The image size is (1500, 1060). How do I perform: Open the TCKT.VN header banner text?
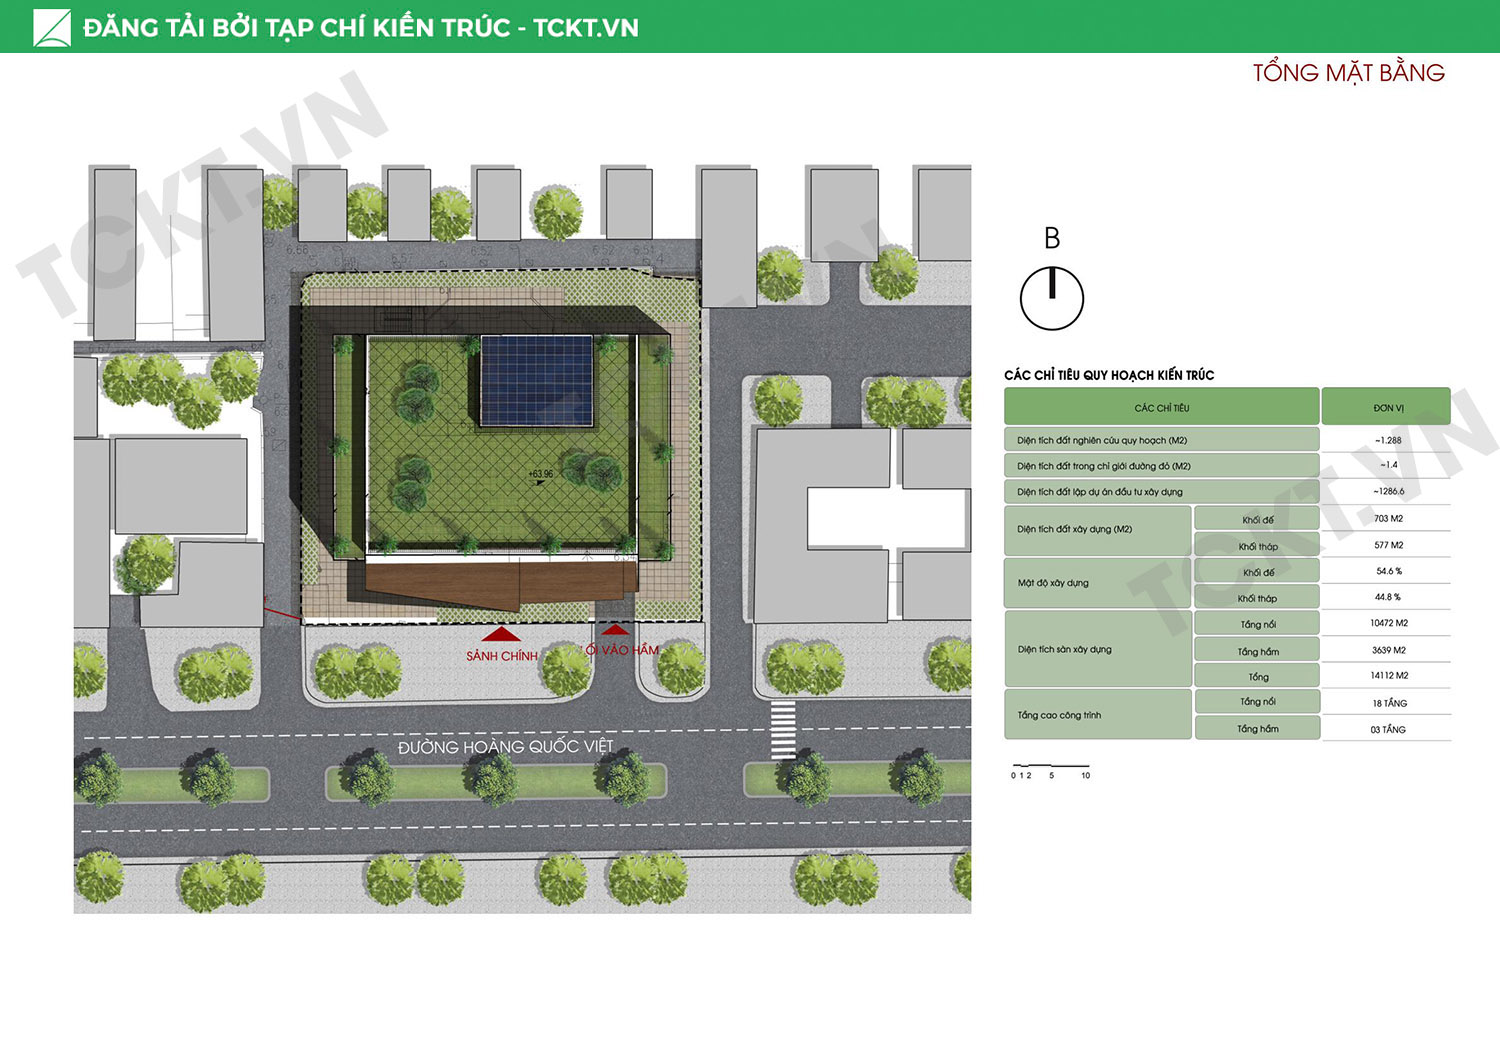tap(360, 28)
